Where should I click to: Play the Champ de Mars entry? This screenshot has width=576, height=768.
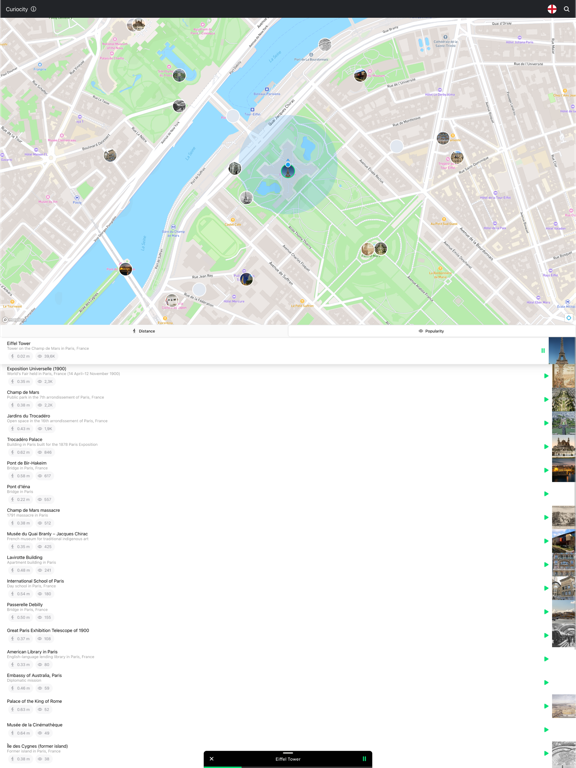(546, 399)
